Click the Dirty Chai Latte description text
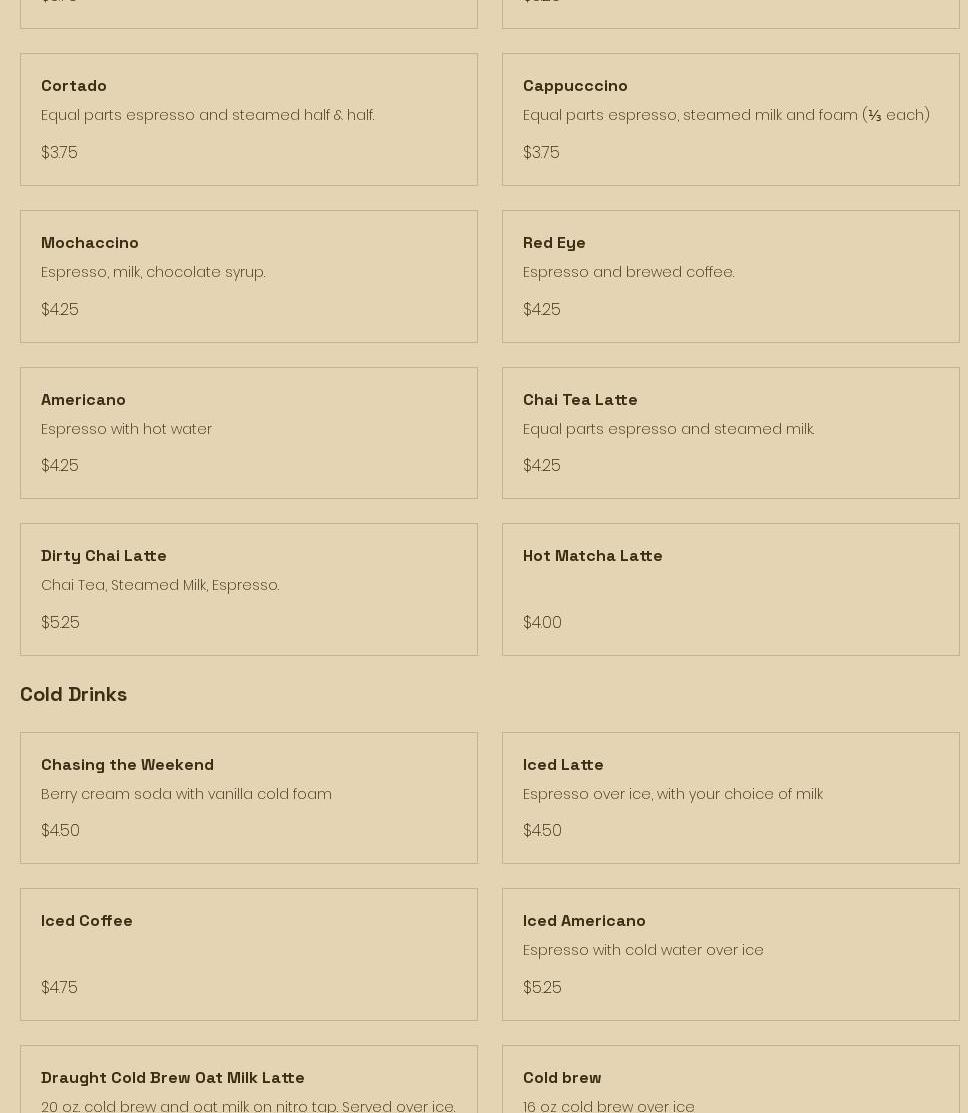The image size is (968, 1113). pos(160,585)
